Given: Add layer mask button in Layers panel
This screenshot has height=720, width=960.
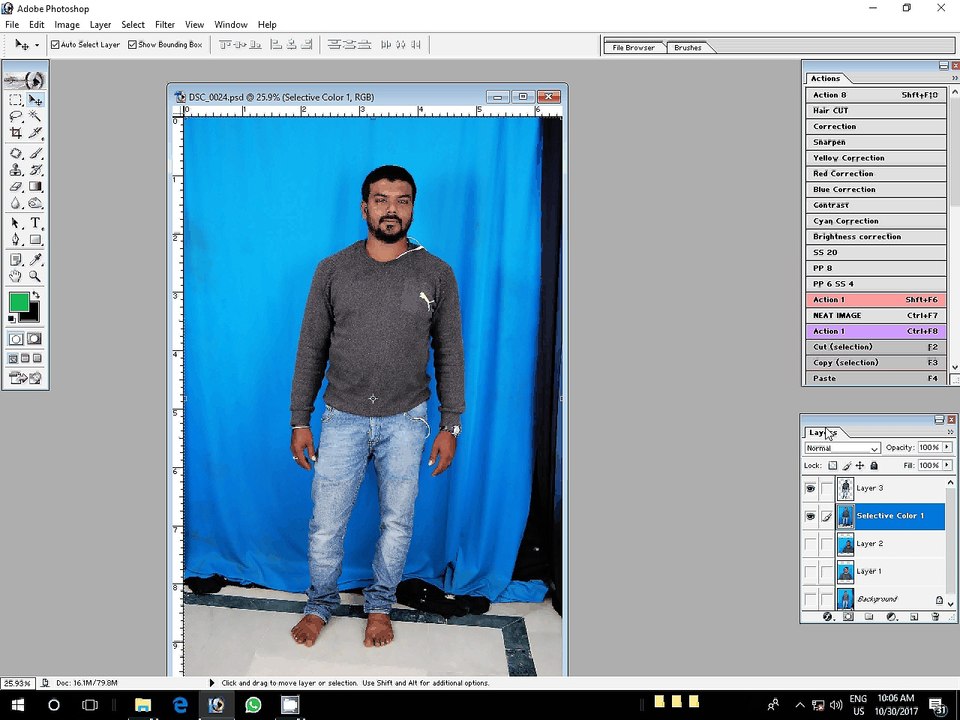Looking at the screenshot, I should pos(848,617).
